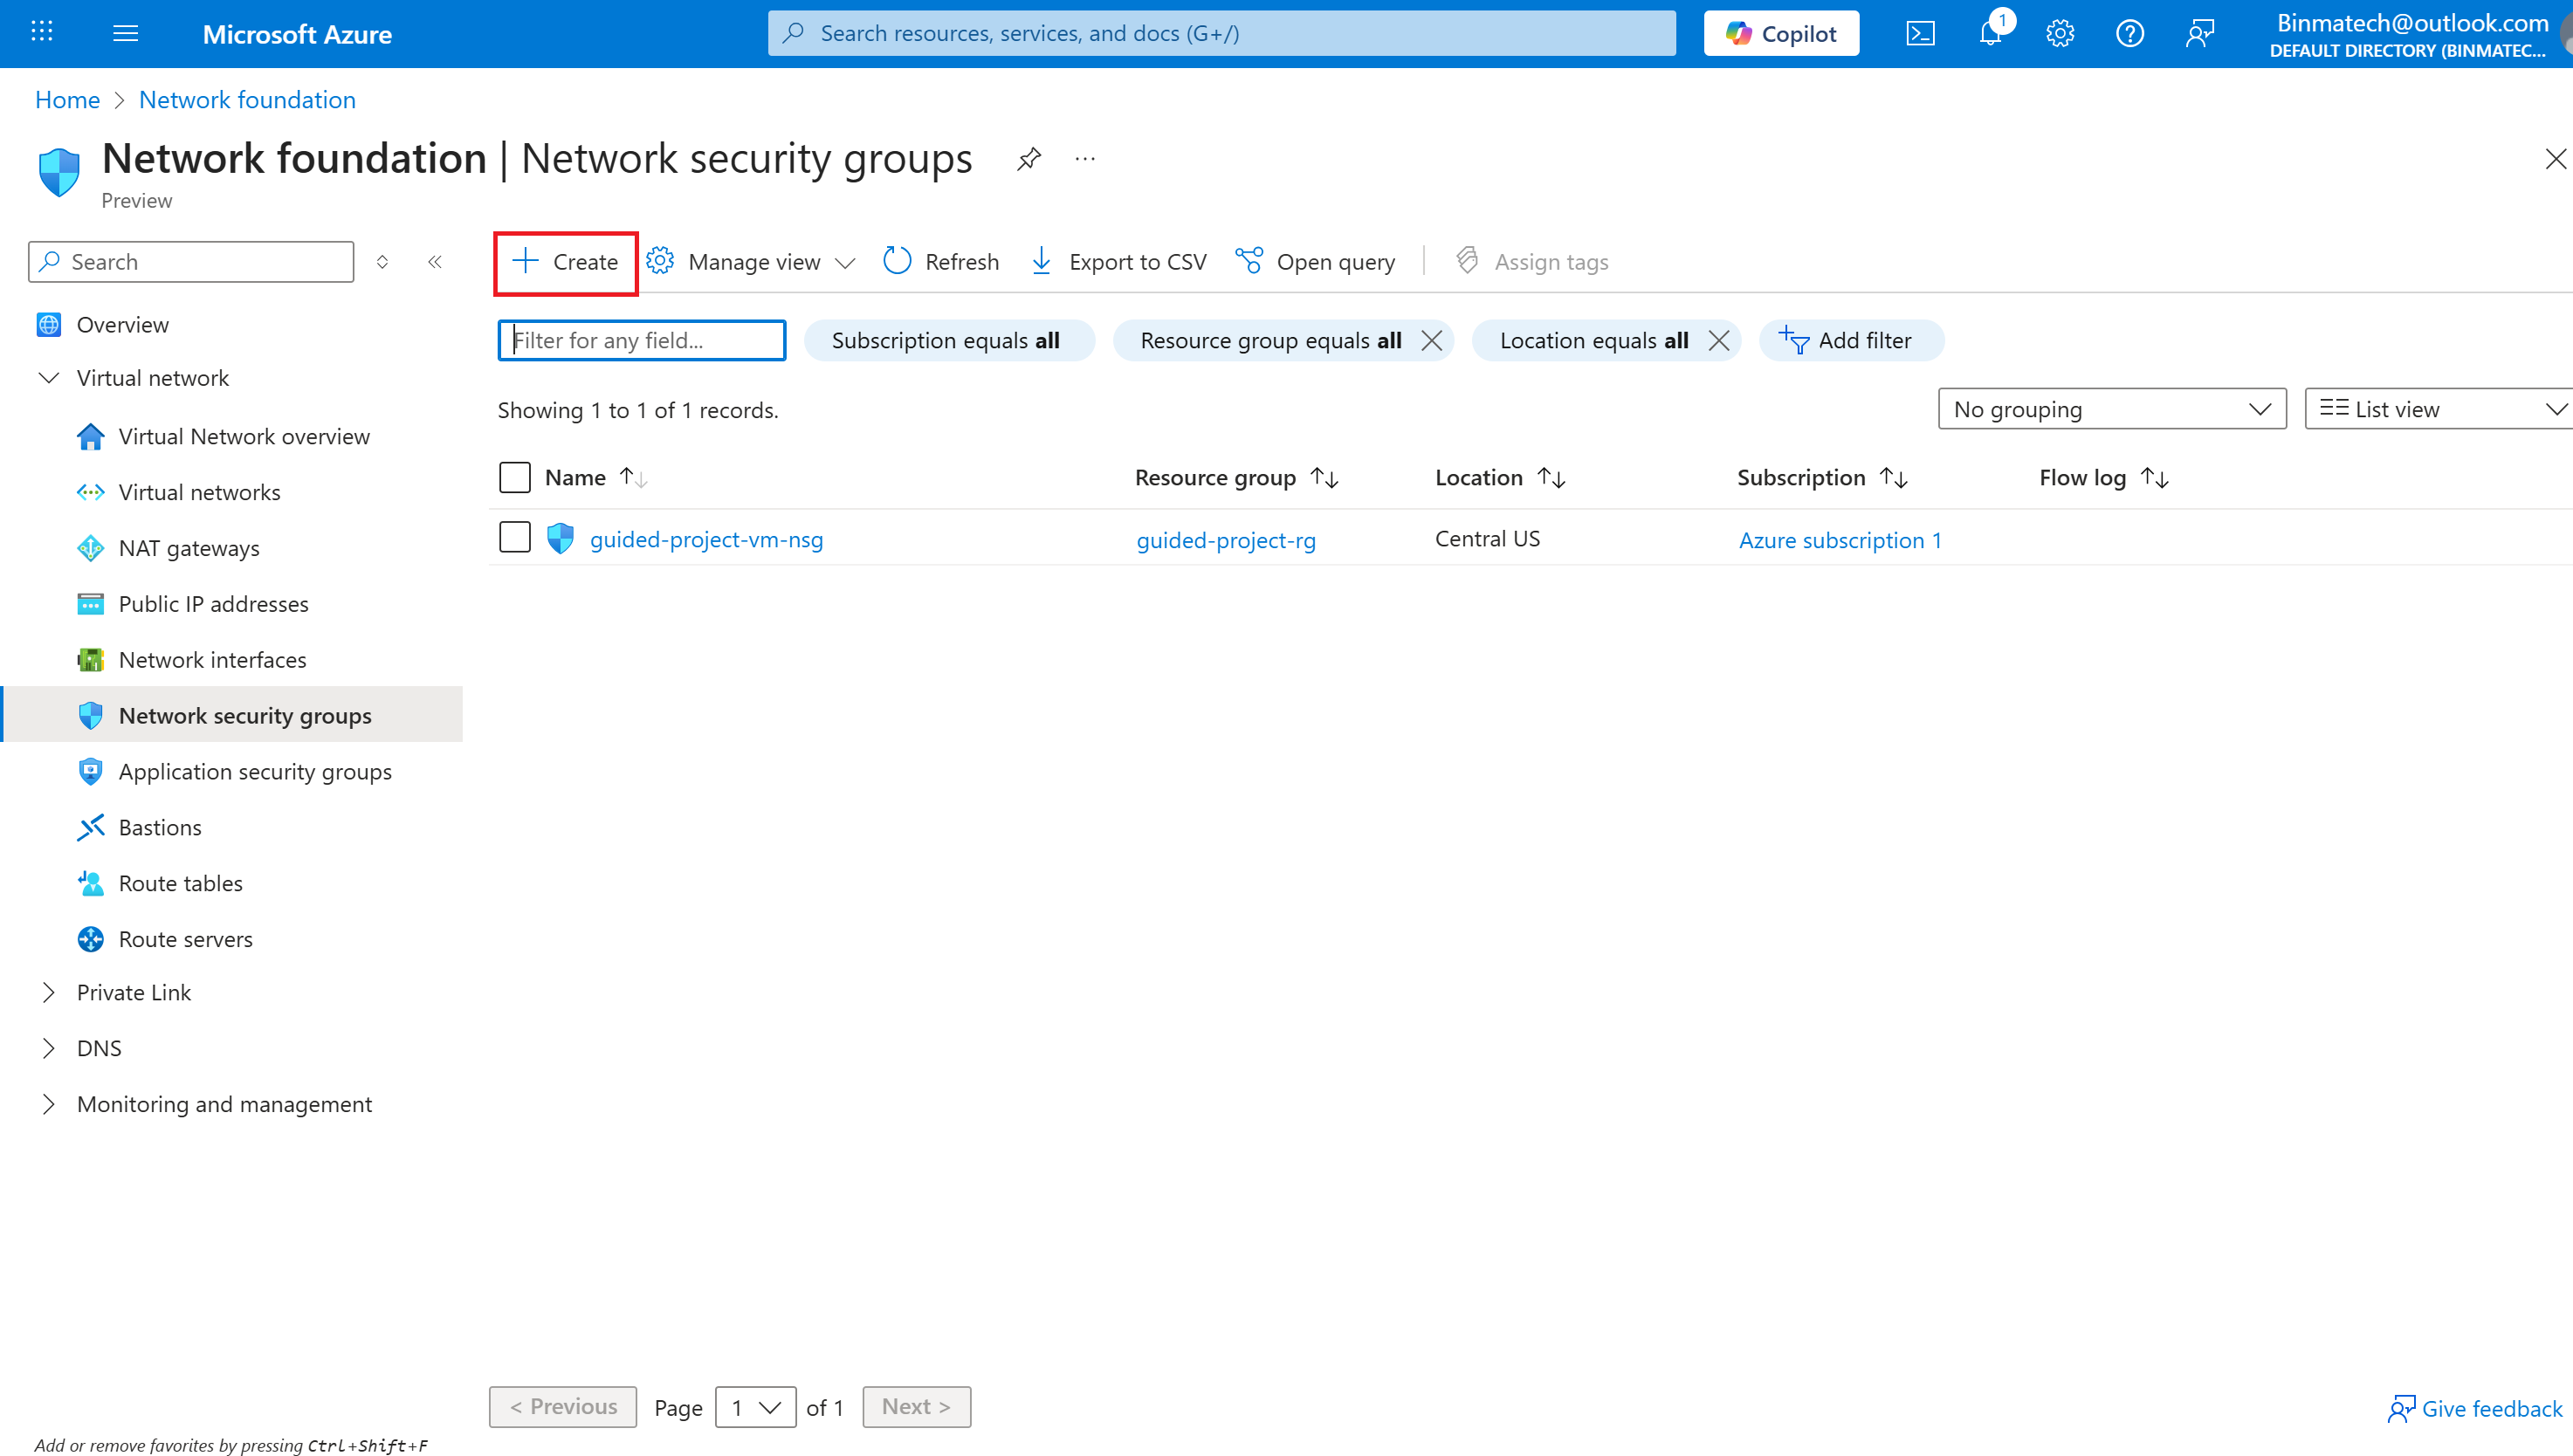The image size is (2573, 1456).
Task: Pin Network foundation page to dashboard
Action: (1029, 159)
